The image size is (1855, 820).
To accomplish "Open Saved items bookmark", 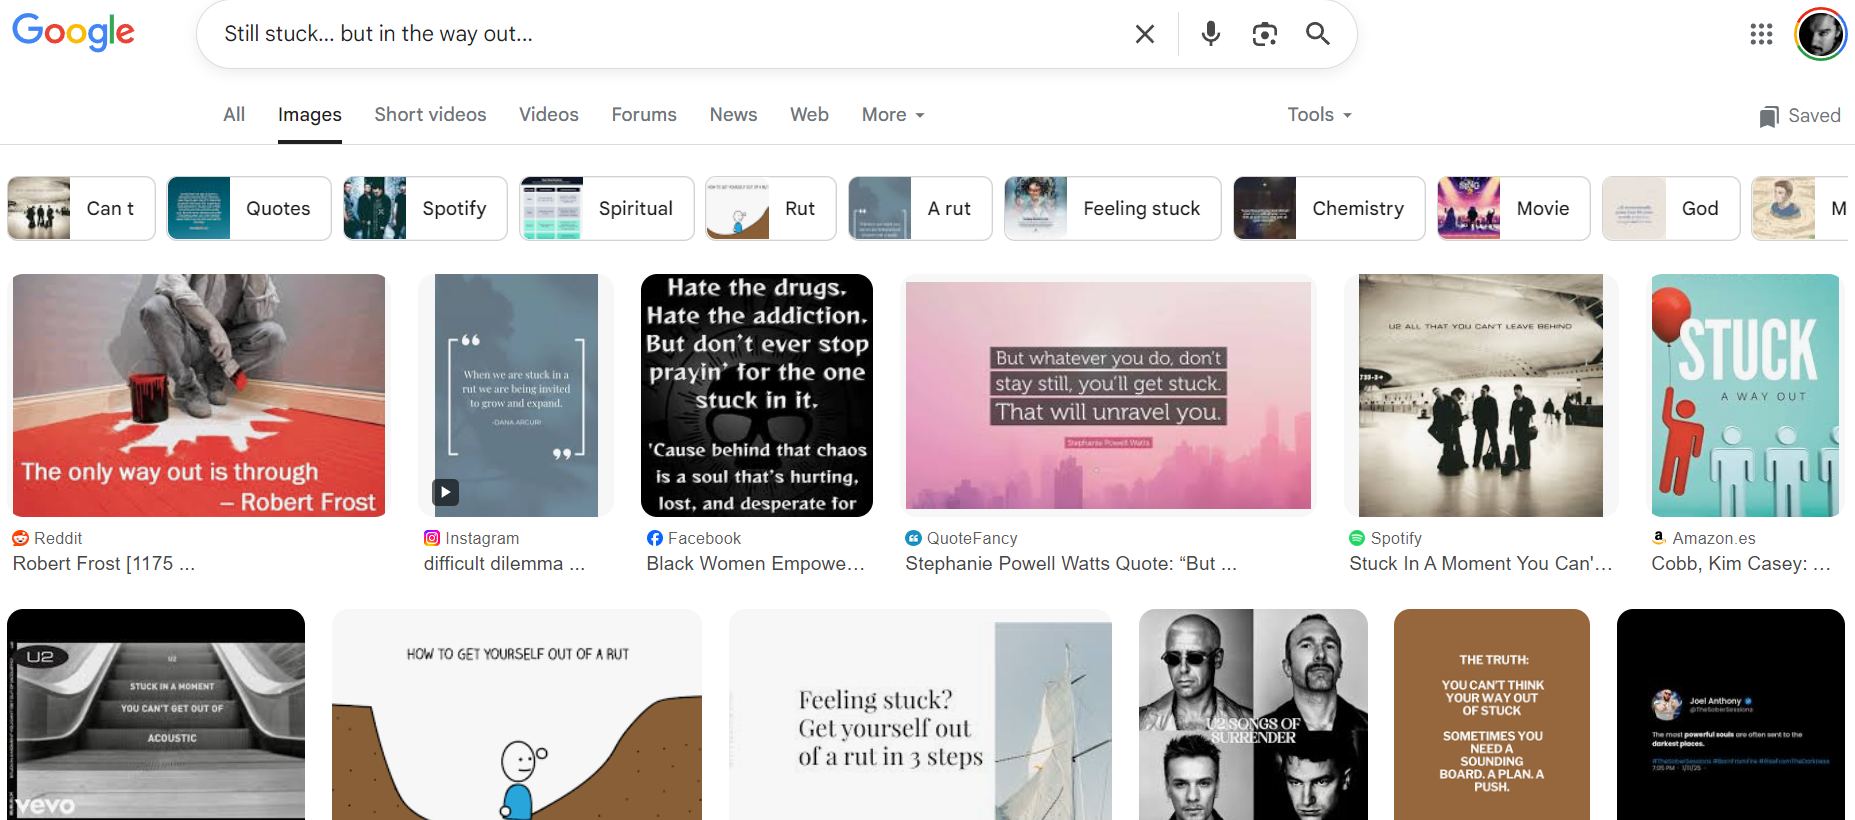I will coord(1800,116).
